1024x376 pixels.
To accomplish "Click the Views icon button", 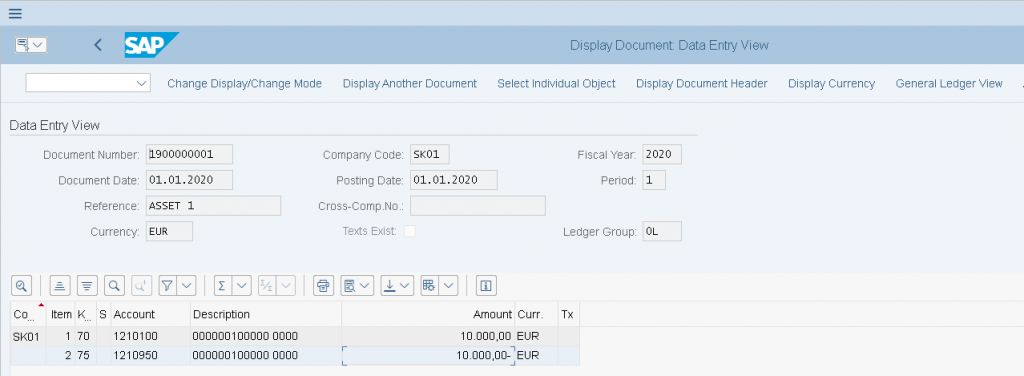I will coord(357,285).
